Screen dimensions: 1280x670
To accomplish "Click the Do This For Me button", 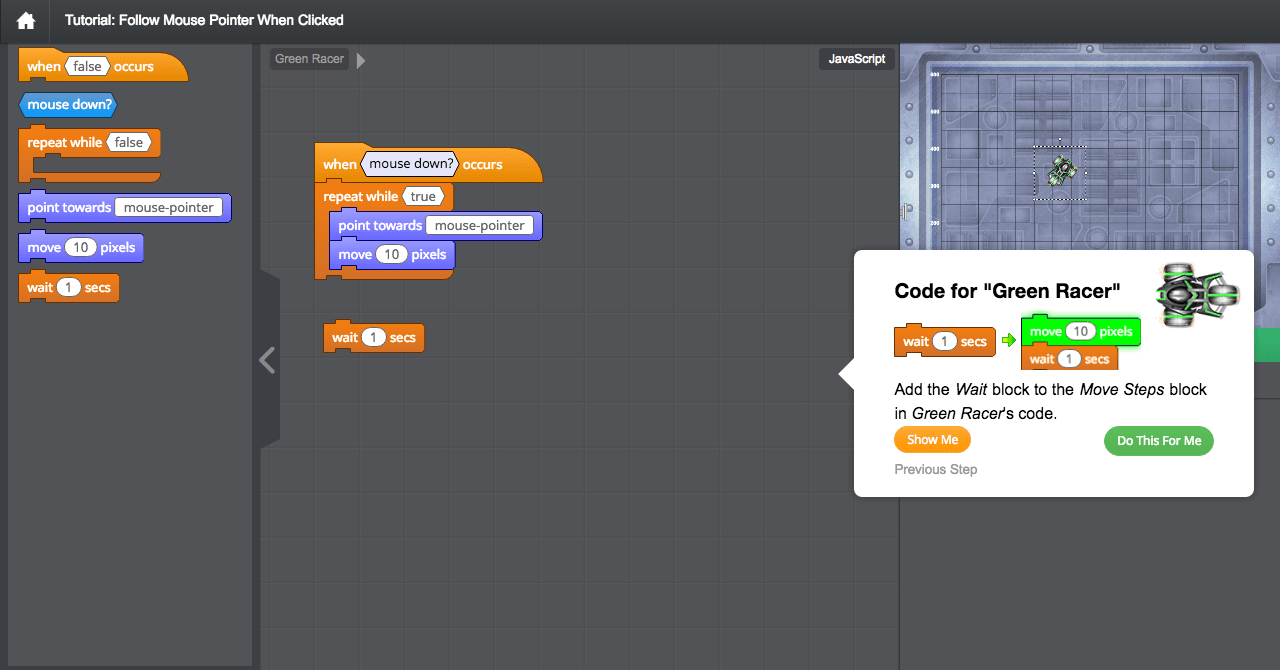I will 1159,441.
